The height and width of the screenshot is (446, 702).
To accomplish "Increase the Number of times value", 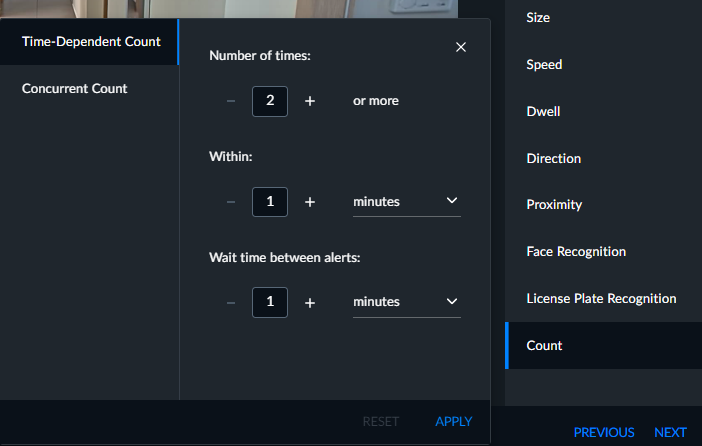I will (x=310, y=101).
